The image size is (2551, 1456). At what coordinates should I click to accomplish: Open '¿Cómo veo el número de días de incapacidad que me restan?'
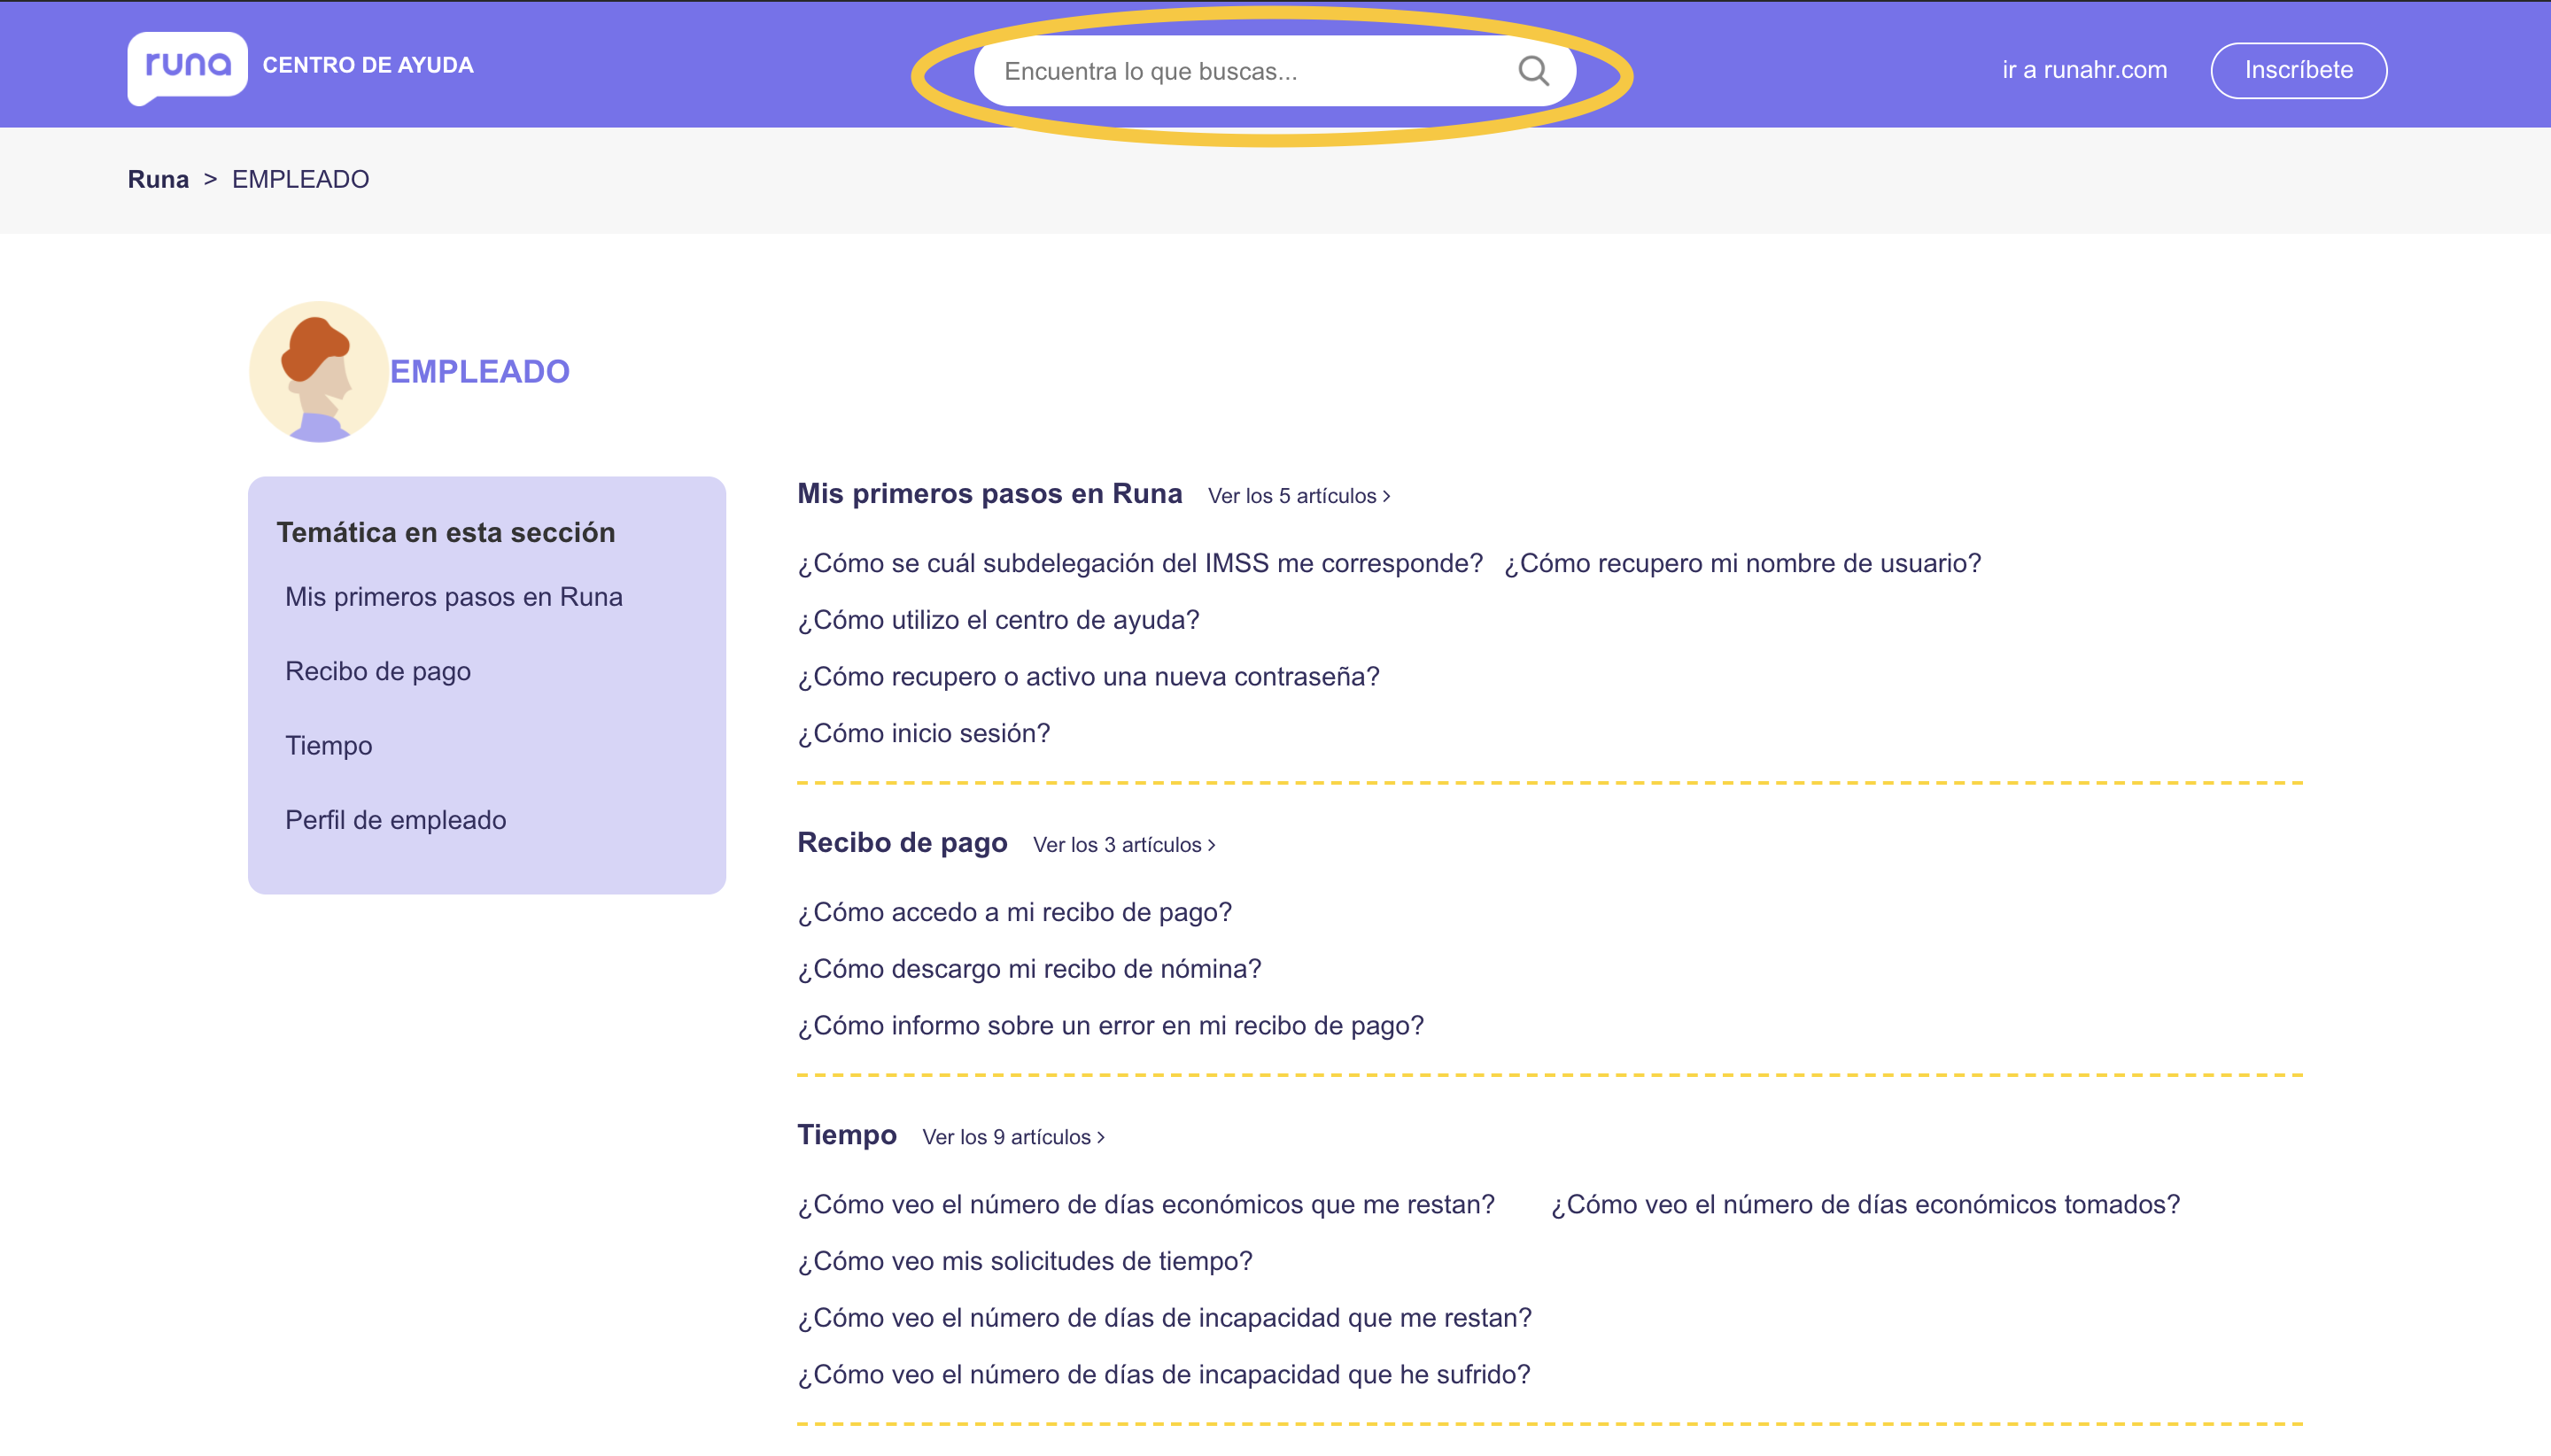click(x=1164, y=1318)
